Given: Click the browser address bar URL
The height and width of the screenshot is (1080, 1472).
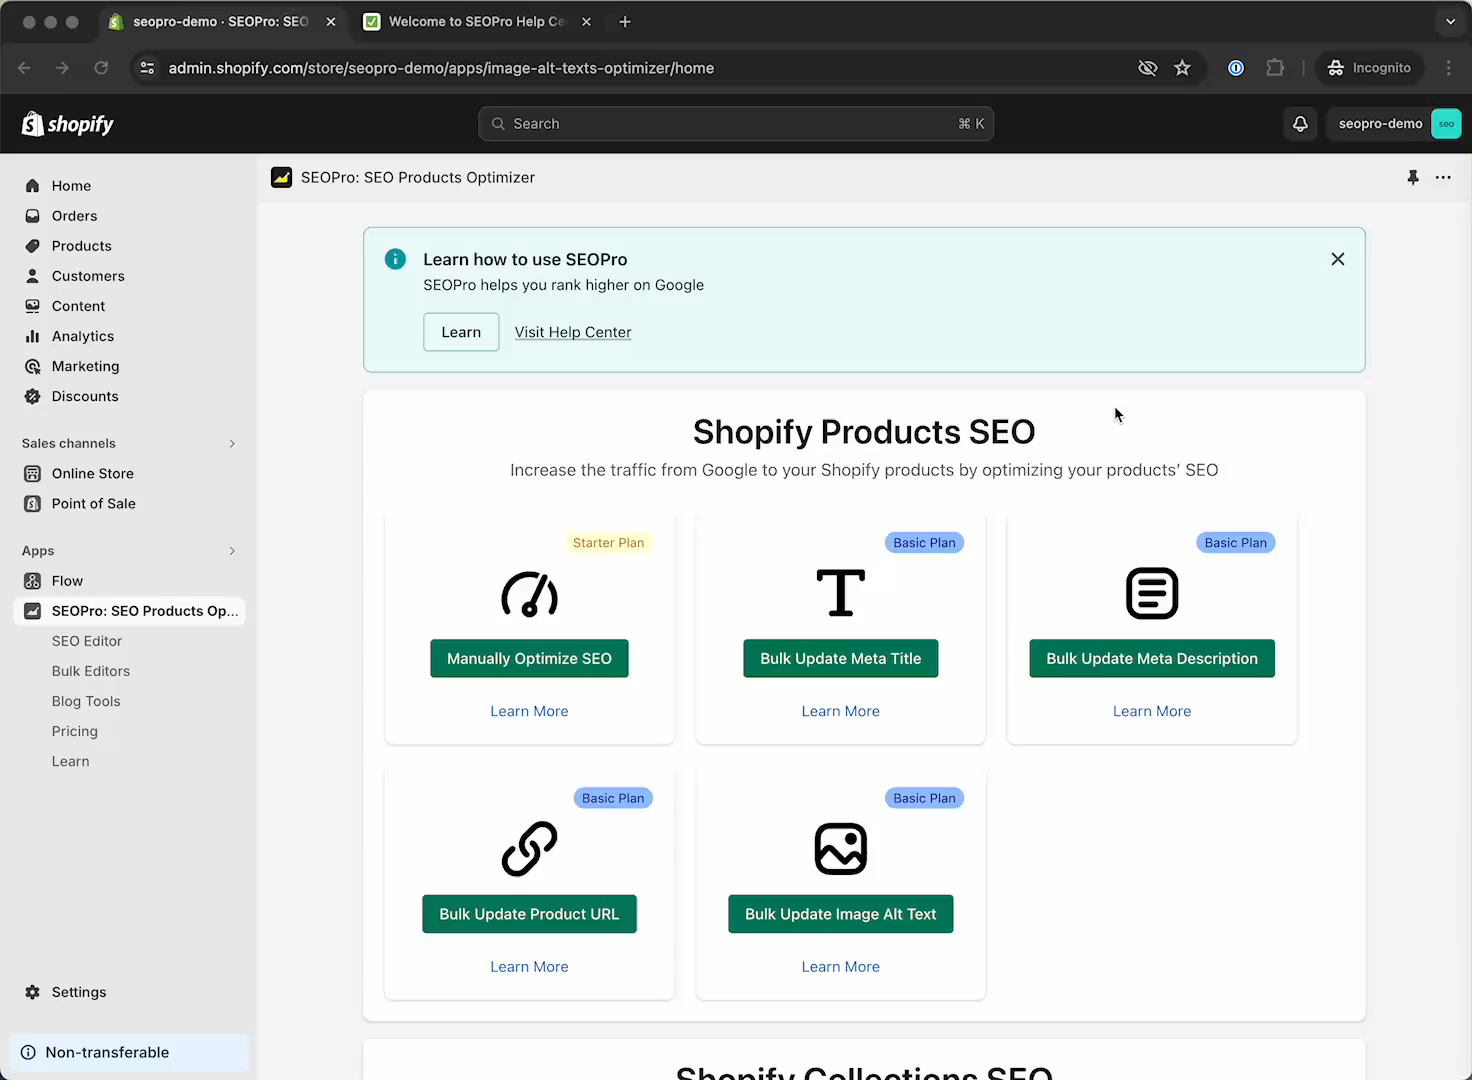Looking at the screenshot, I should (x=441, y=68).
